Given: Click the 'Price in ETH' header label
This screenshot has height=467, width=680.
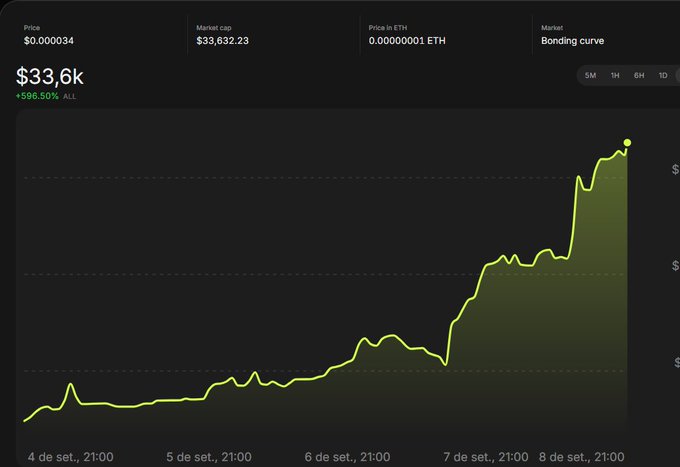Looking at the screenshot, I should click(x=388, y=28).
